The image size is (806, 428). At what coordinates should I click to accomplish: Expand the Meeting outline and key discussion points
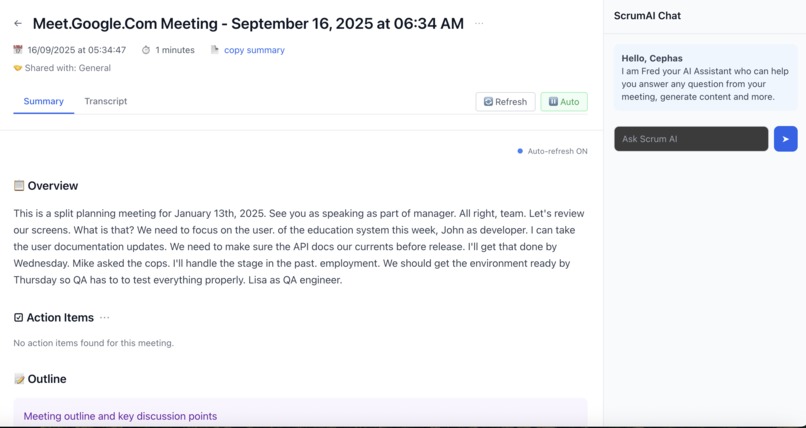point(120,416)
